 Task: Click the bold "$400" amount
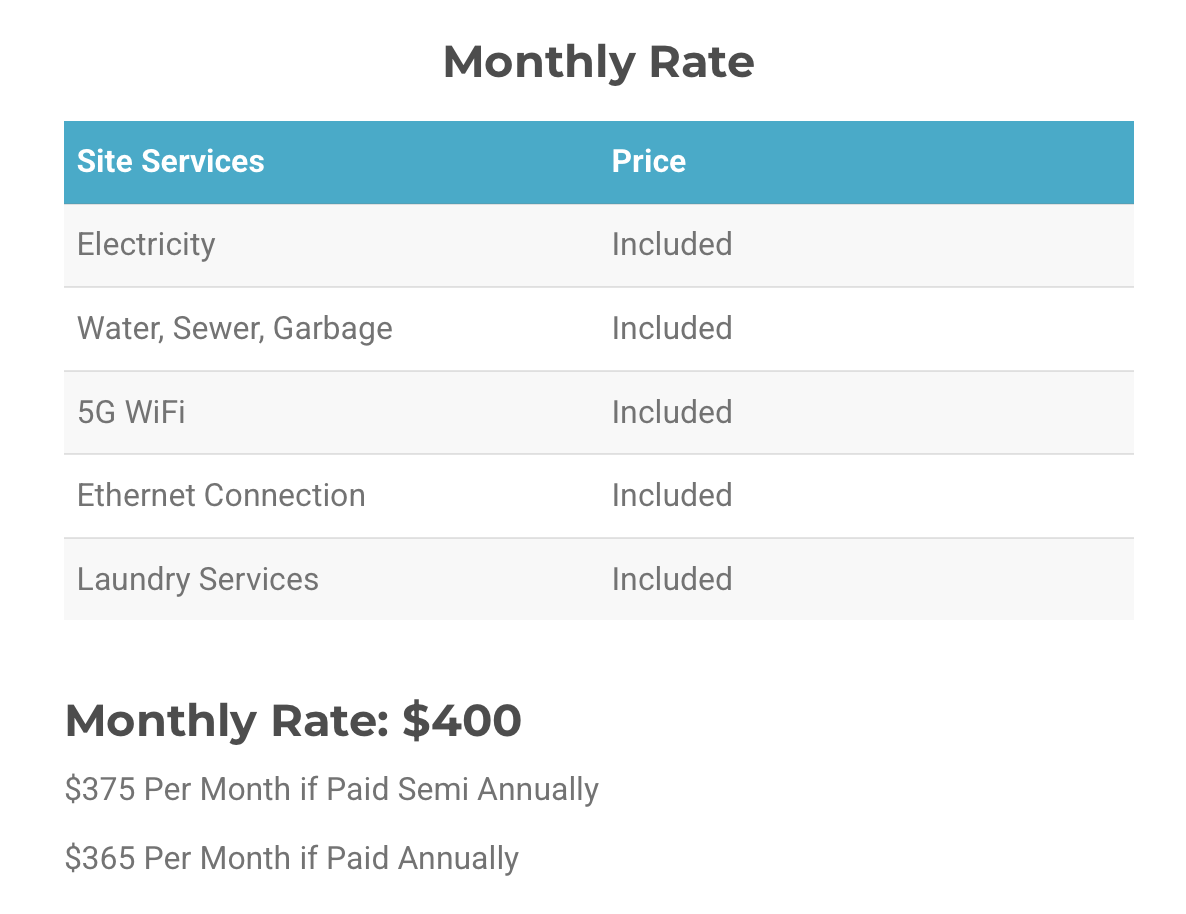pos(462,721)
